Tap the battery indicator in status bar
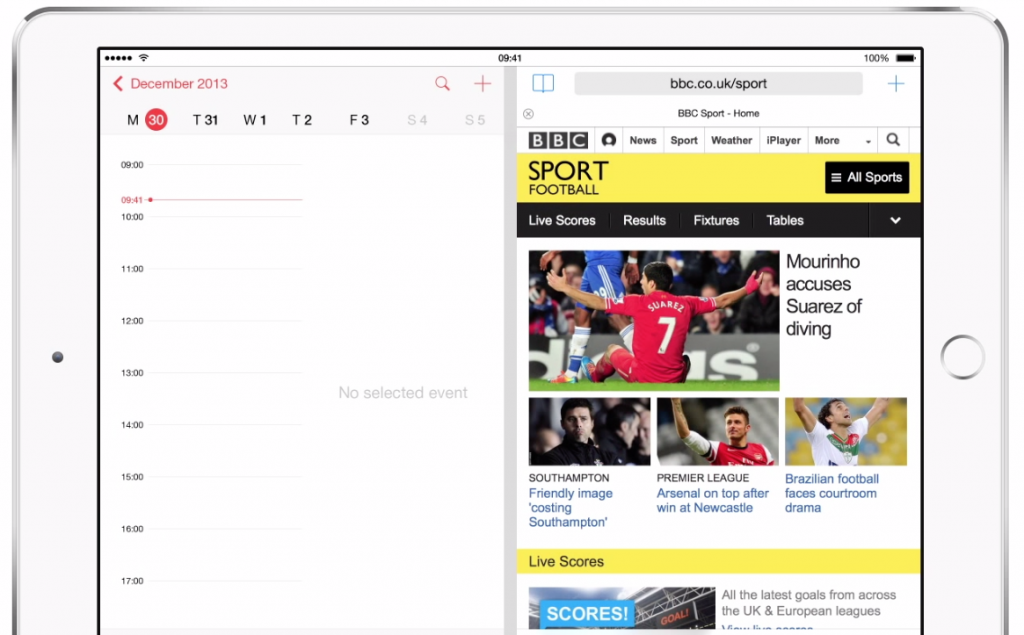This screenshot has height=635, width=1024. (906, 58)
